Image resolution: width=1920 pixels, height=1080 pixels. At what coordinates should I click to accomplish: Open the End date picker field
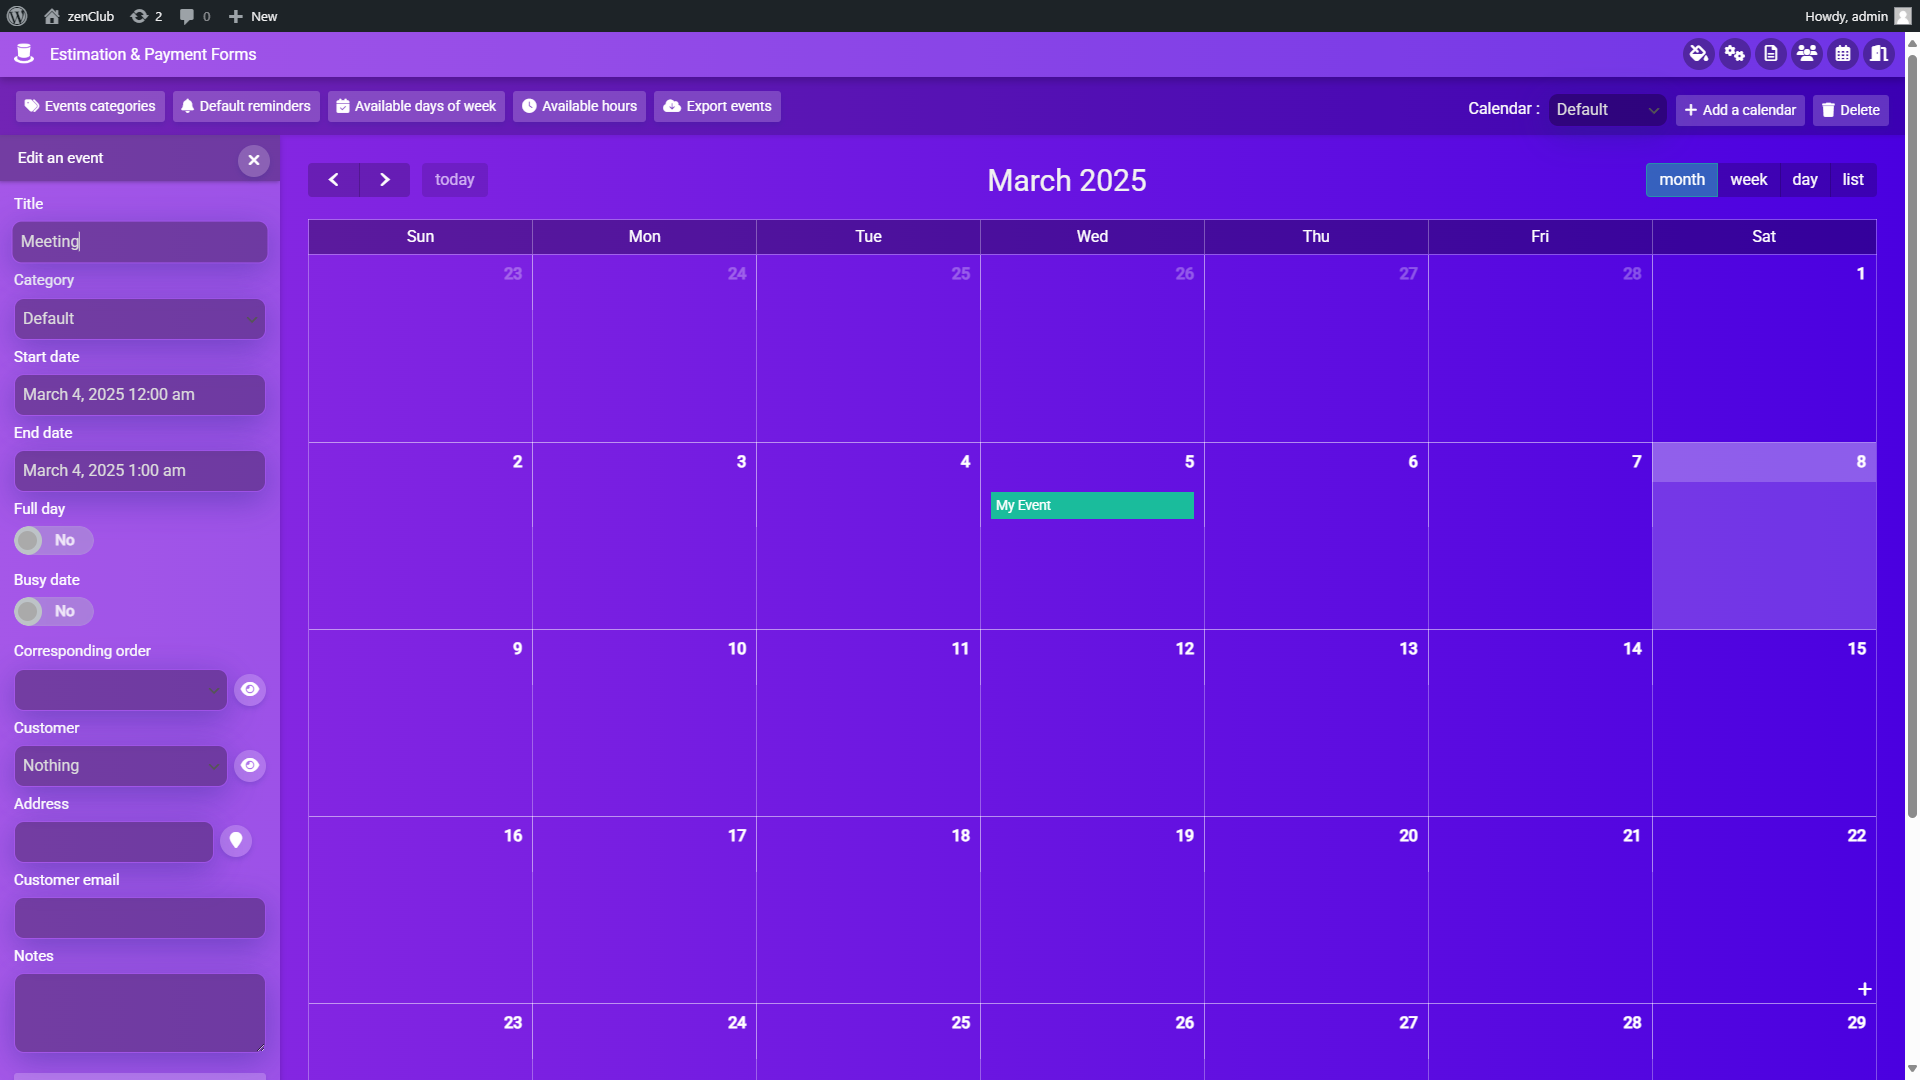[x=140, y=471]
